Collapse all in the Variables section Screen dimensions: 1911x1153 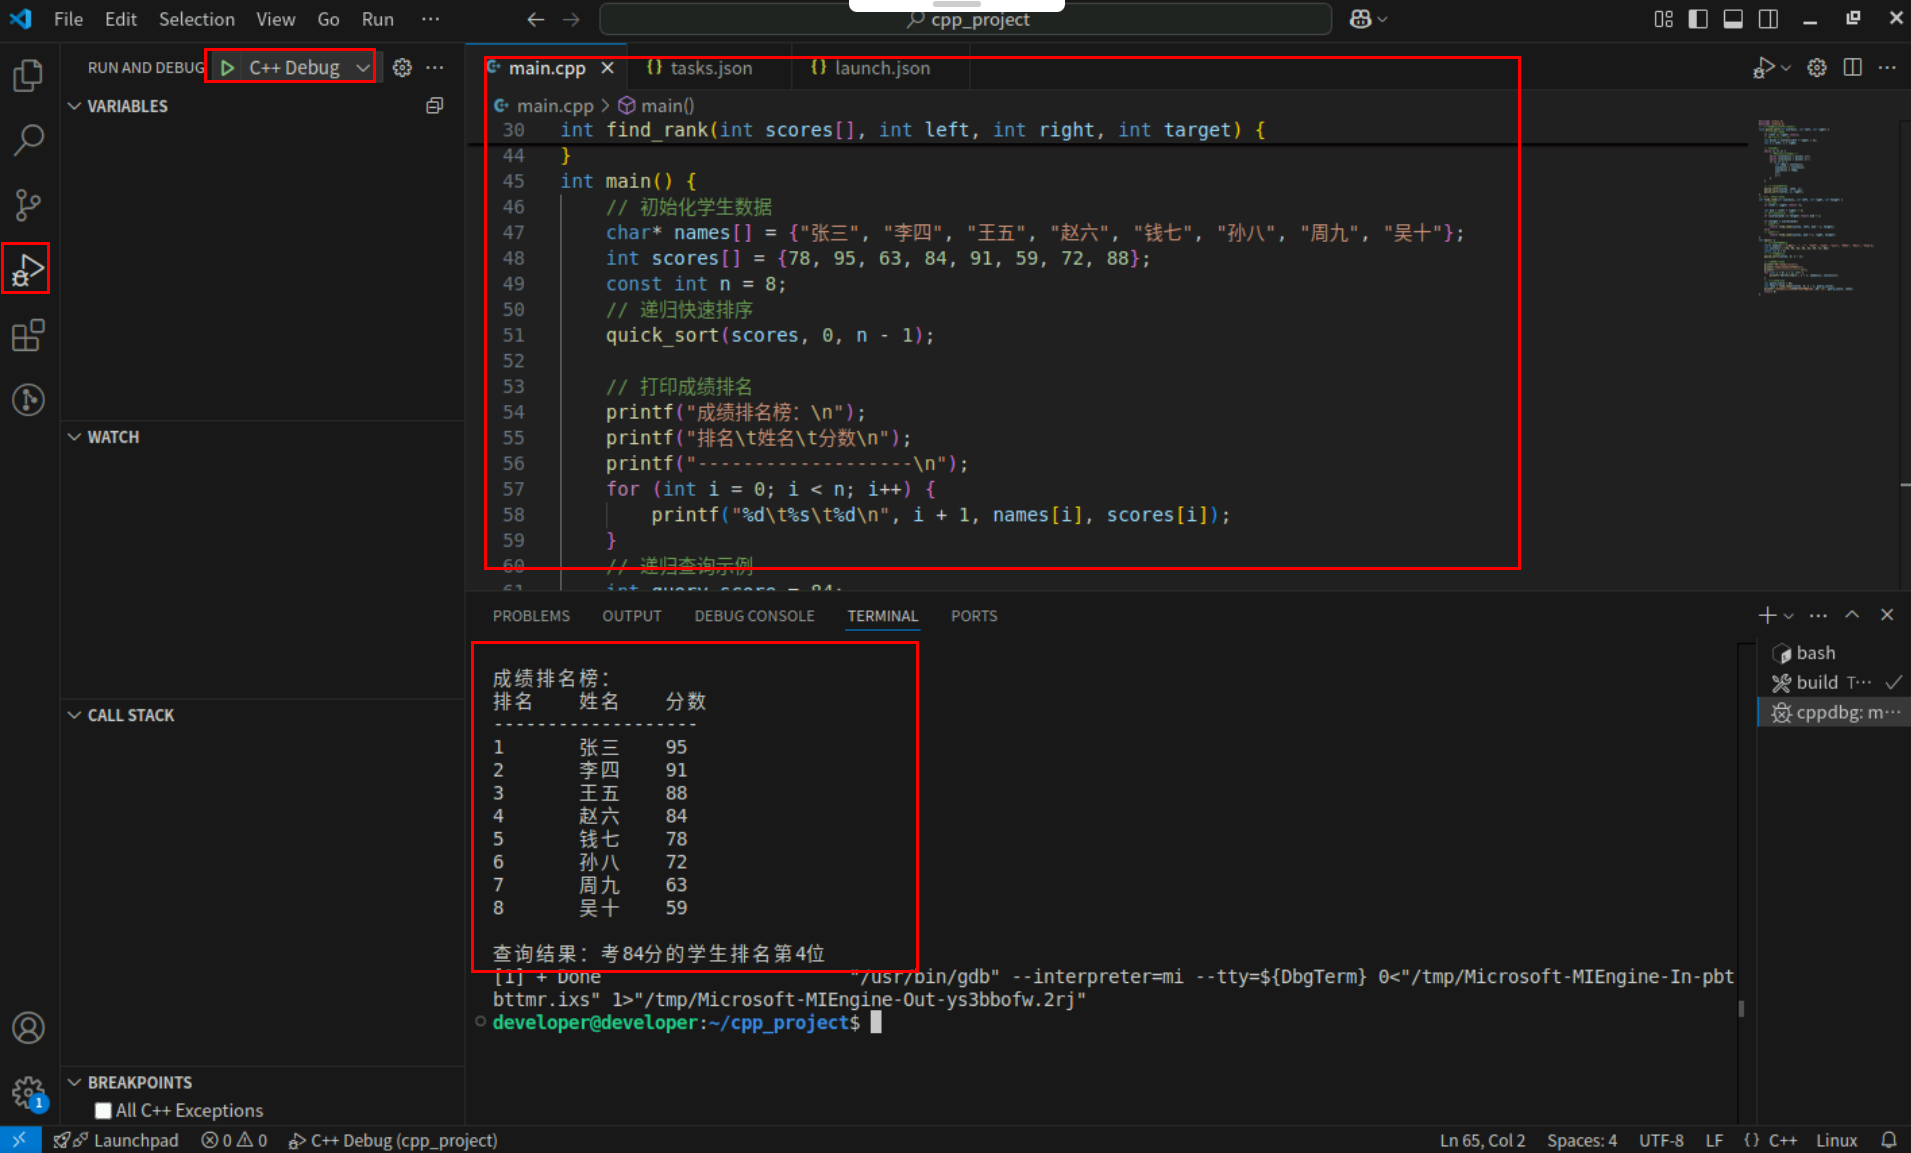[434, 106]
